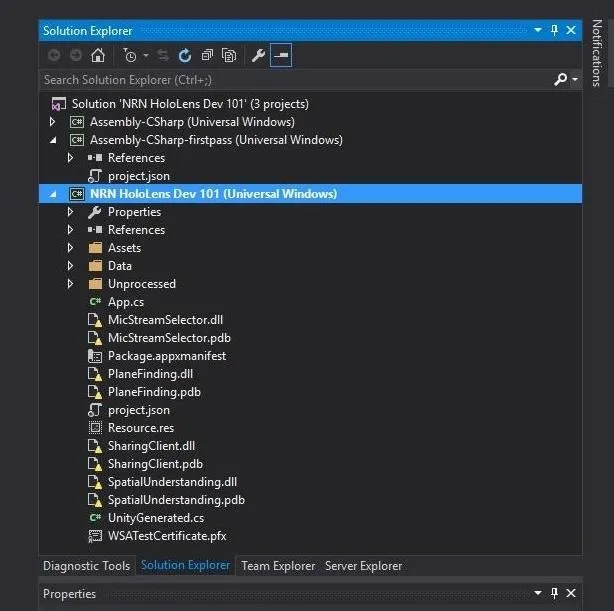Screen dimensions: 614x611
Task: Click the WSATestCertificate.pfx certificate icon
Action: 95,536
